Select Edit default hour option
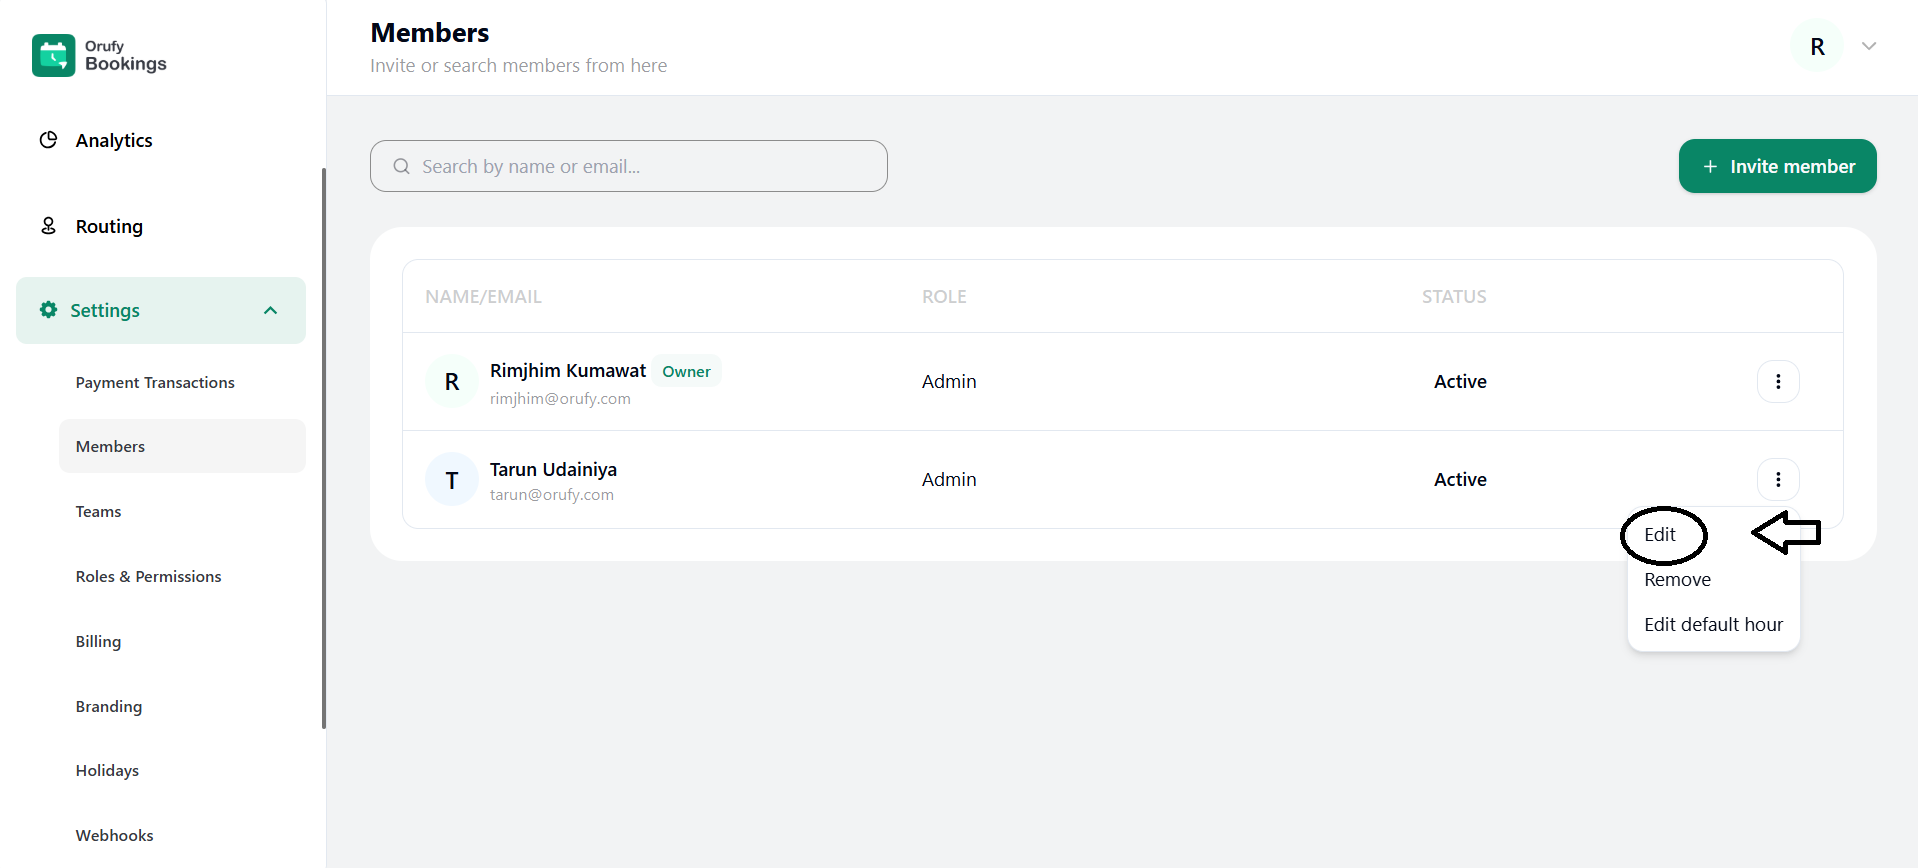Viewport: 1918px width, 868px height. 1713,625
